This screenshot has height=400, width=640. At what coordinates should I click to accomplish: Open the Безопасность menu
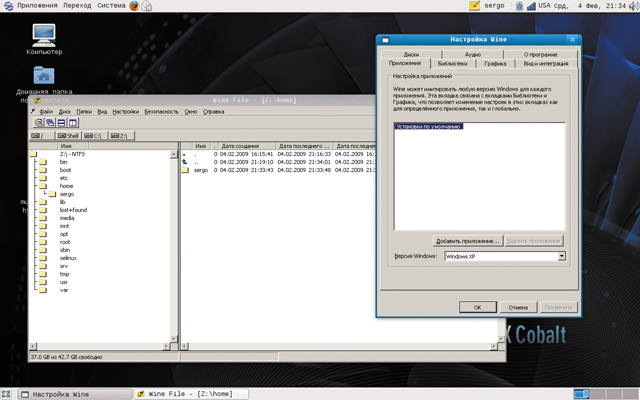[162, 111]
